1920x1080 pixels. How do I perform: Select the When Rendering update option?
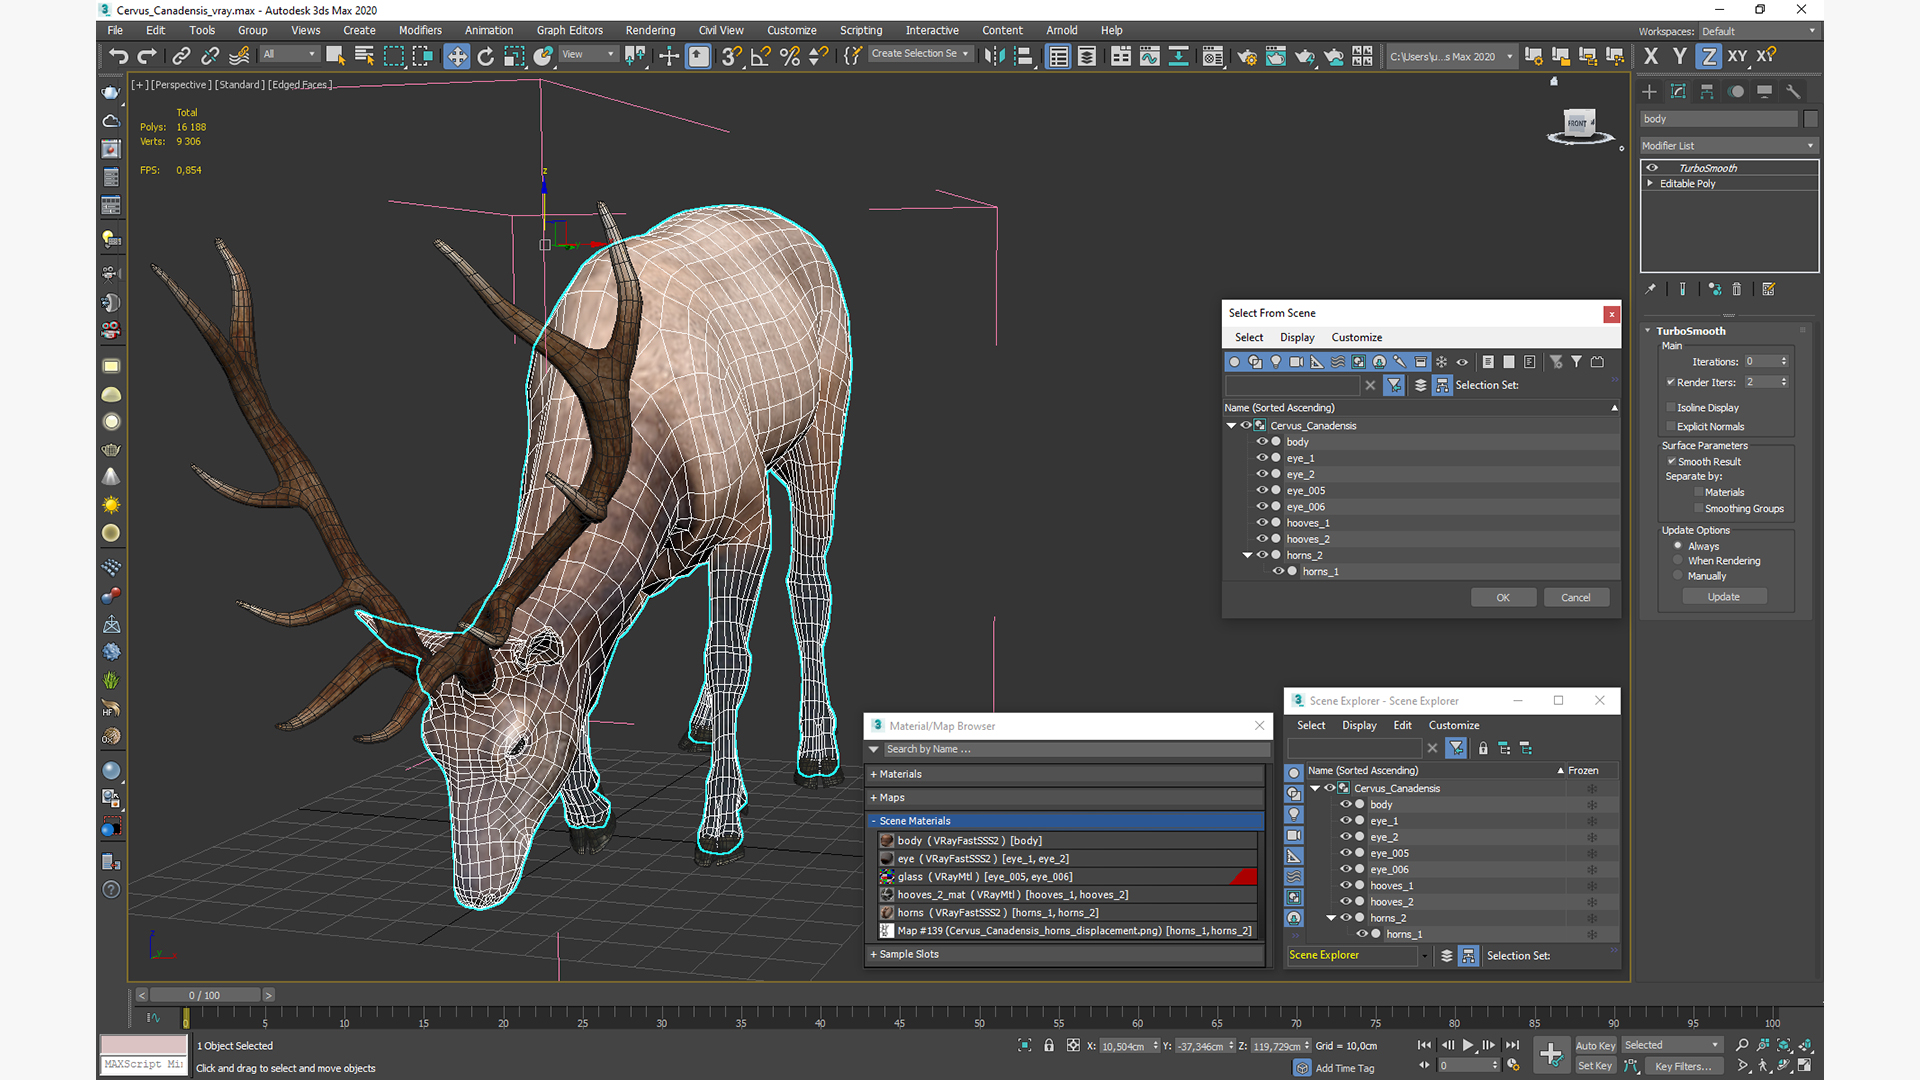pos(1678,561)
